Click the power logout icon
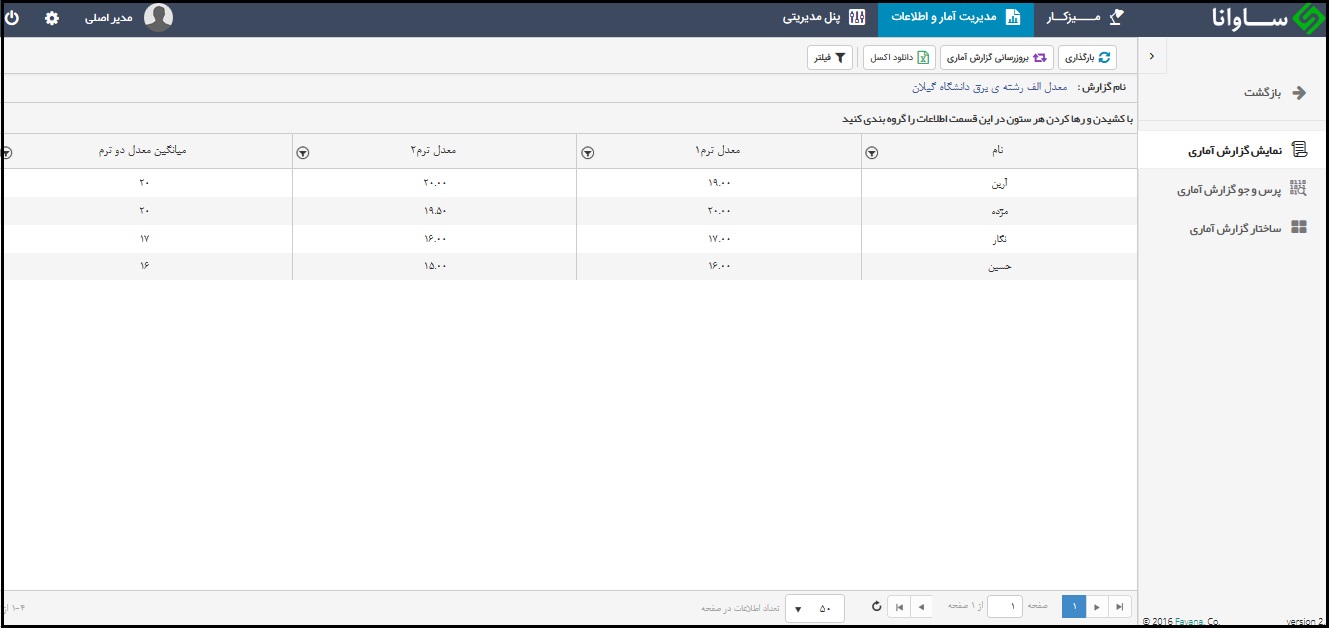1329x628 pixels. [x=12, y=18]
